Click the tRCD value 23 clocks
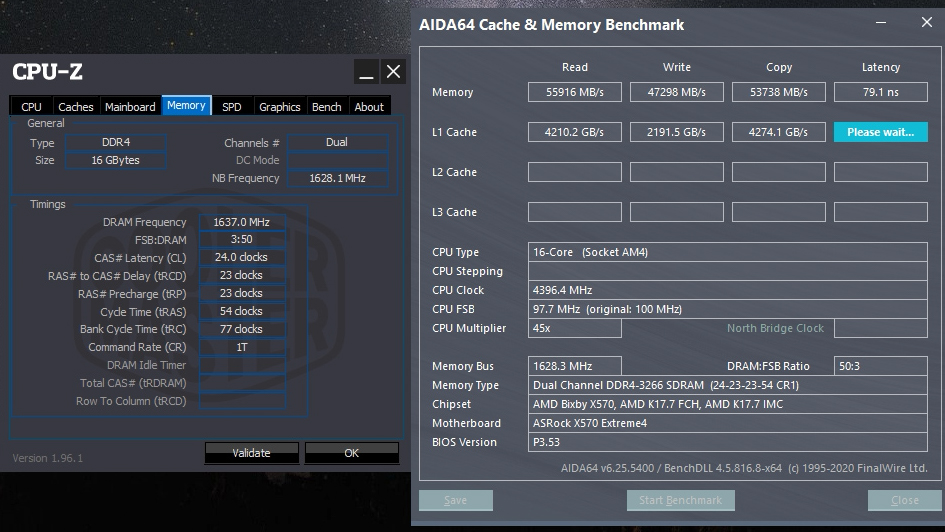The image size is (945, 532). tap(242, 275)
